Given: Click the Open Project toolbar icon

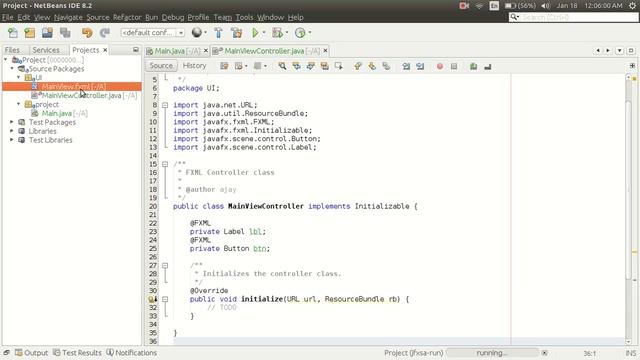Looking at the screenshot, I should tap(47, 33).
